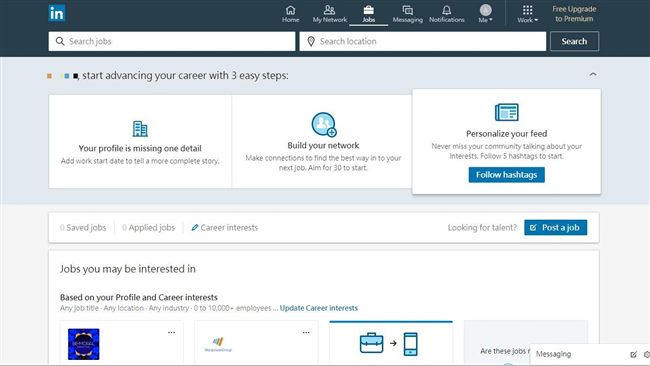View Notifications bell
The image size is (650, 366).
tap(446, 14)
